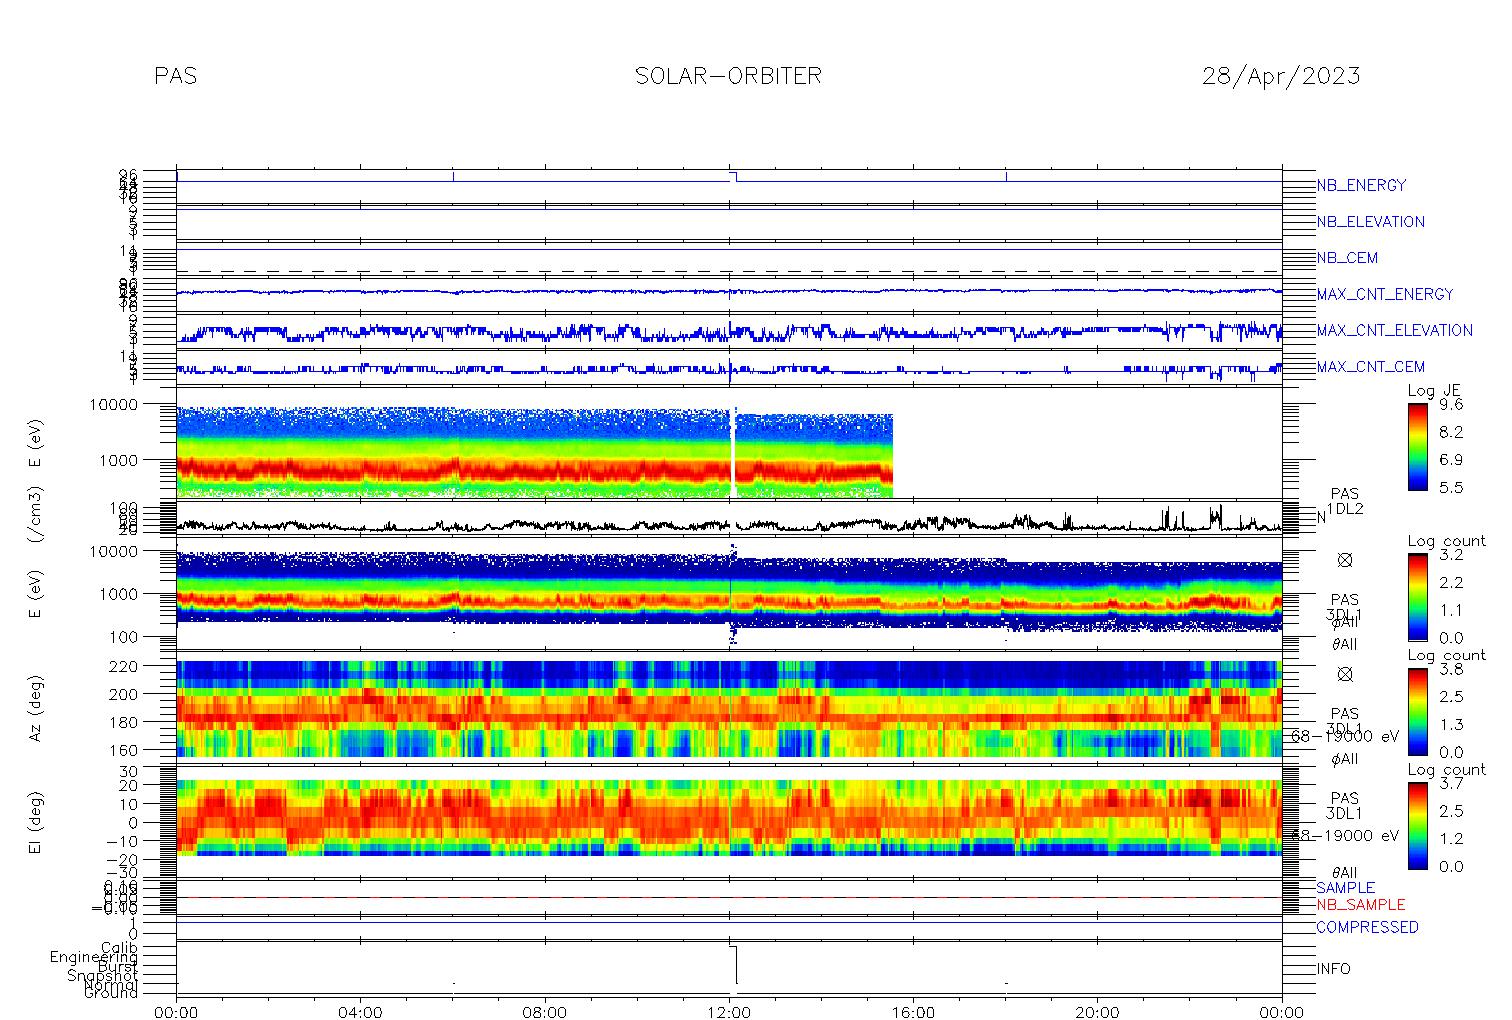The image size is (1512, 1020).
Task: Click the INFO panel label
Action: 1333,969
